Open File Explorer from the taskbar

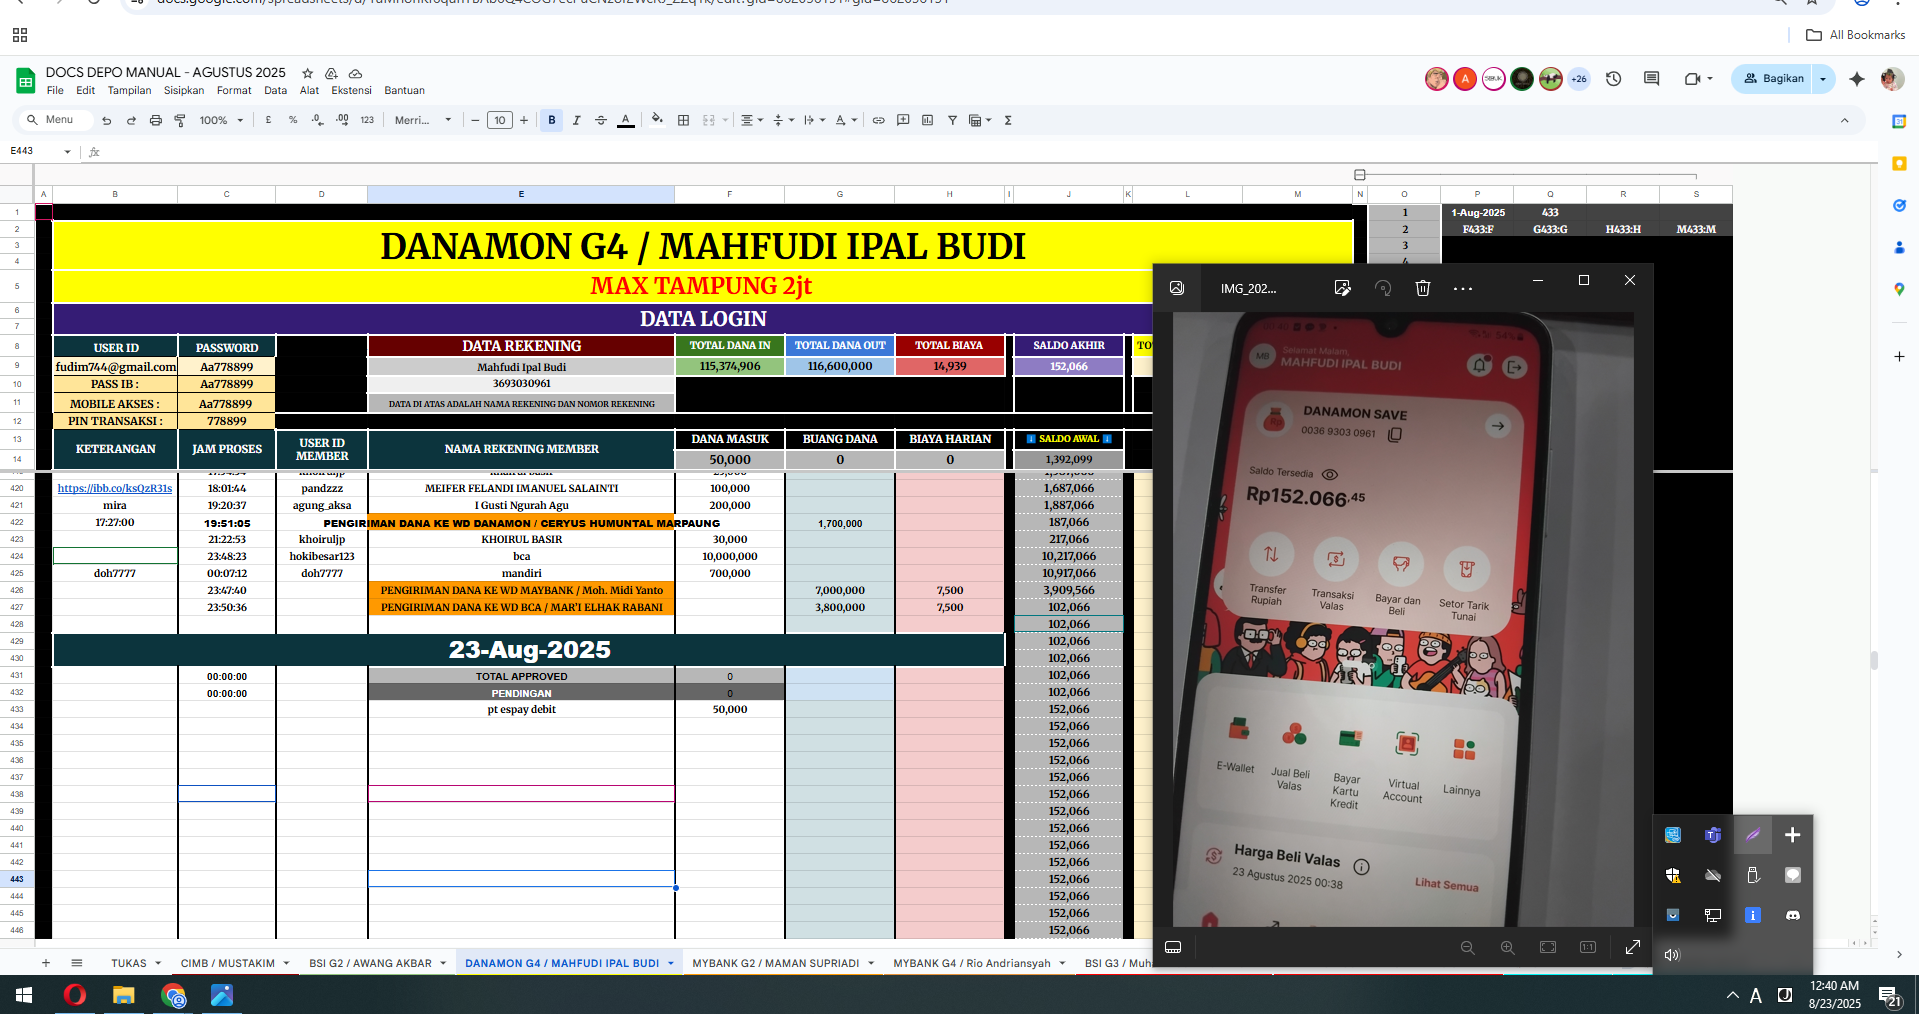pyautogui.click(x=123, y=995)
